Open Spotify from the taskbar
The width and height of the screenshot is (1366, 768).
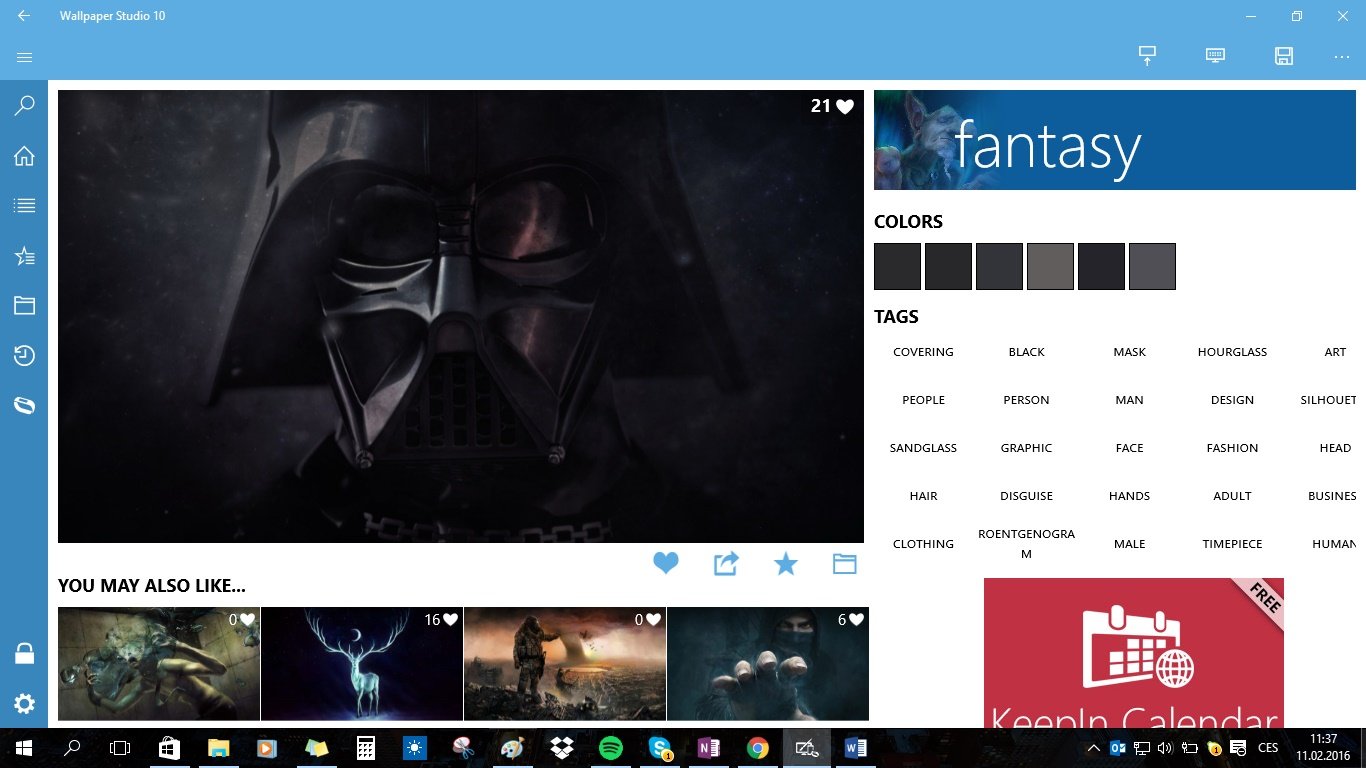coord(611,748)
